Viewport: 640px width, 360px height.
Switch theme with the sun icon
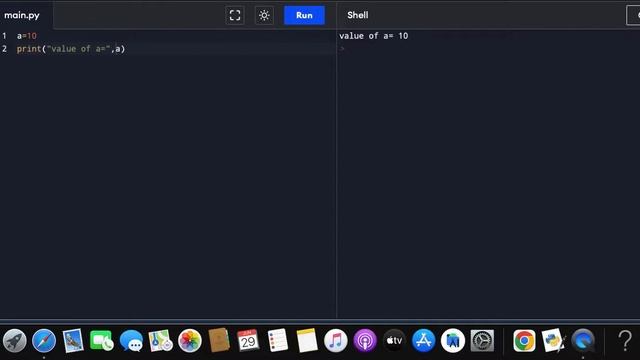pyautogui.click(x=264, y=16)
